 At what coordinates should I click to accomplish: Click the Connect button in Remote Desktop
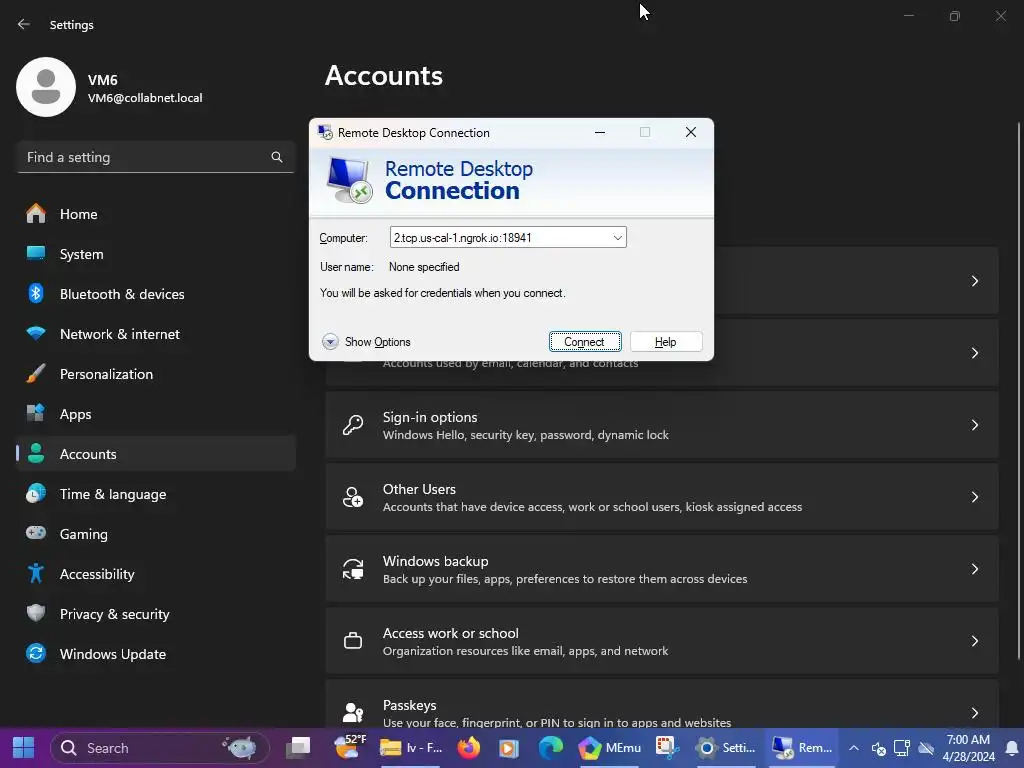[584, 342]
